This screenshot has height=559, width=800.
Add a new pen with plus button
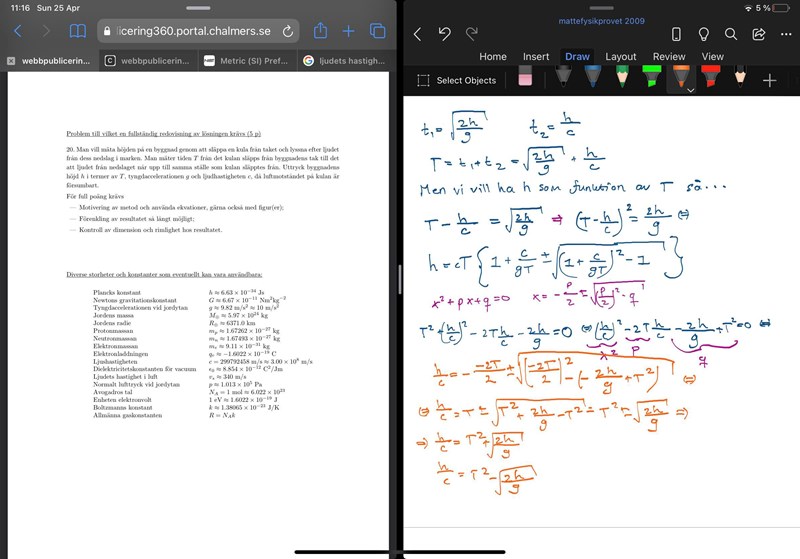769,80
